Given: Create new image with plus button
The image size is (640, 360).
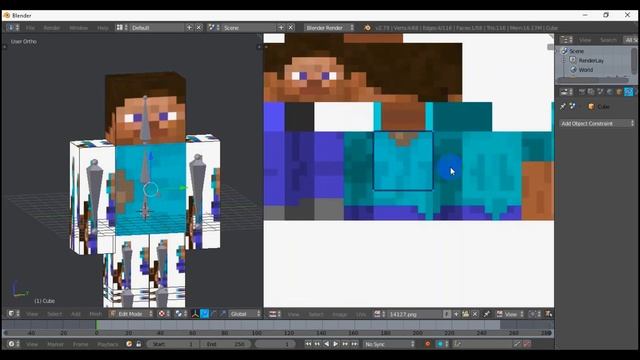Looking at the screenshot, I should coord(456,314).
